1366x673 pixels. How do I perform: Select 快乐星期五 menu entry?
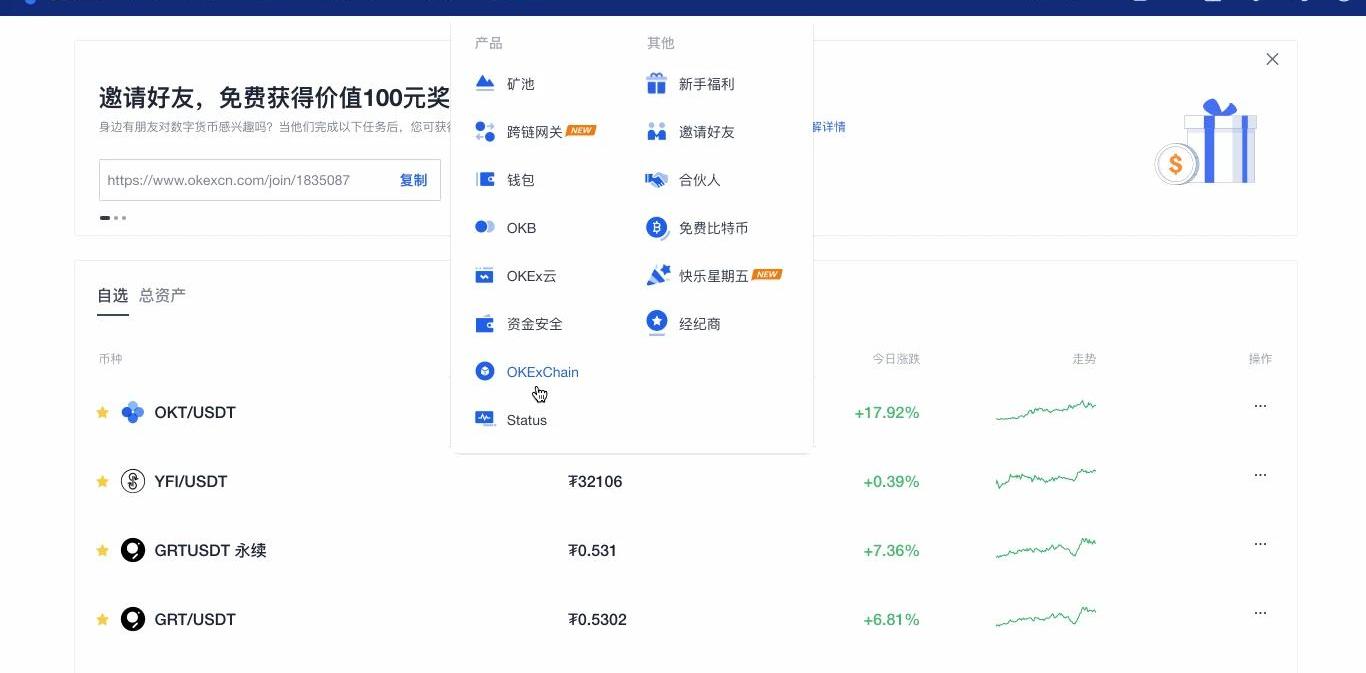[714, 276]
